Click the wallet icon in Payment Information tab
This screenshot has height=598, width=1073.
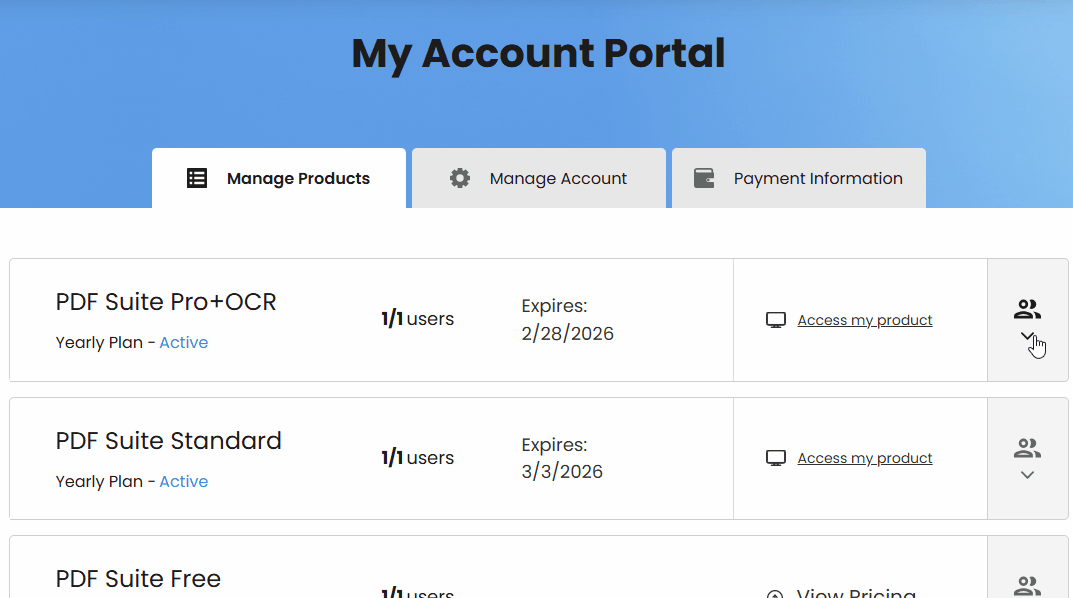704,179
